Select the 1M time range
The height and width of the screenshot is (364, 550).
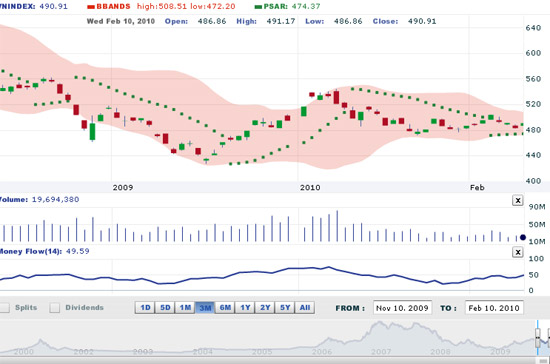point(185,308)
